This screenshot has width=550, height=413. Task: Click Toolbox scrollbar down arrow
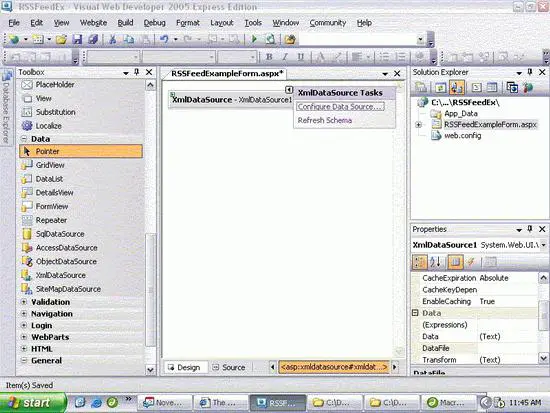pos(150,370)
